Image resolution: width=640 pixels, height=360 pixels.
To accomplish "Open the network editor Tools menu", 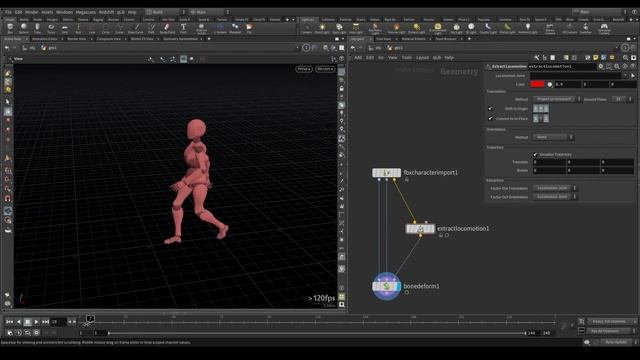I will 407,58.
